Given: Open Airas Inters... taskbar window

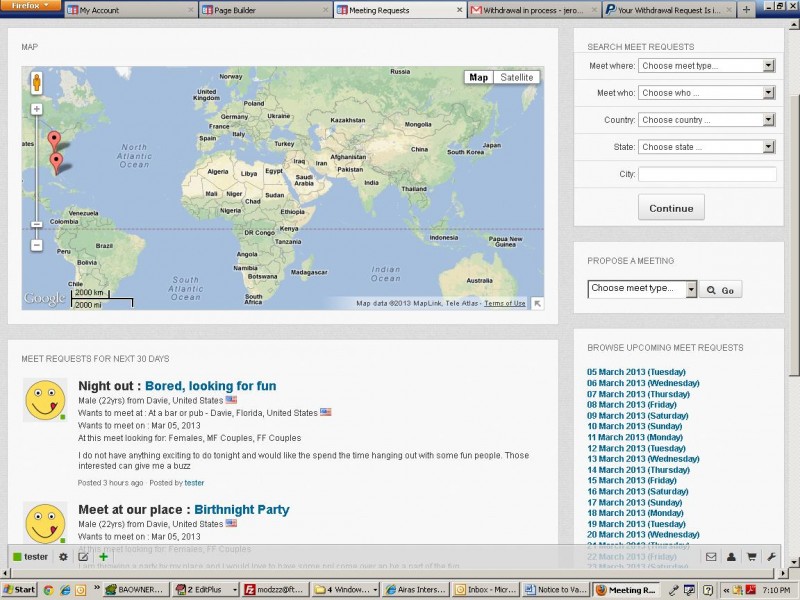Looking at the screenshot, I should (x=416, y=590).
